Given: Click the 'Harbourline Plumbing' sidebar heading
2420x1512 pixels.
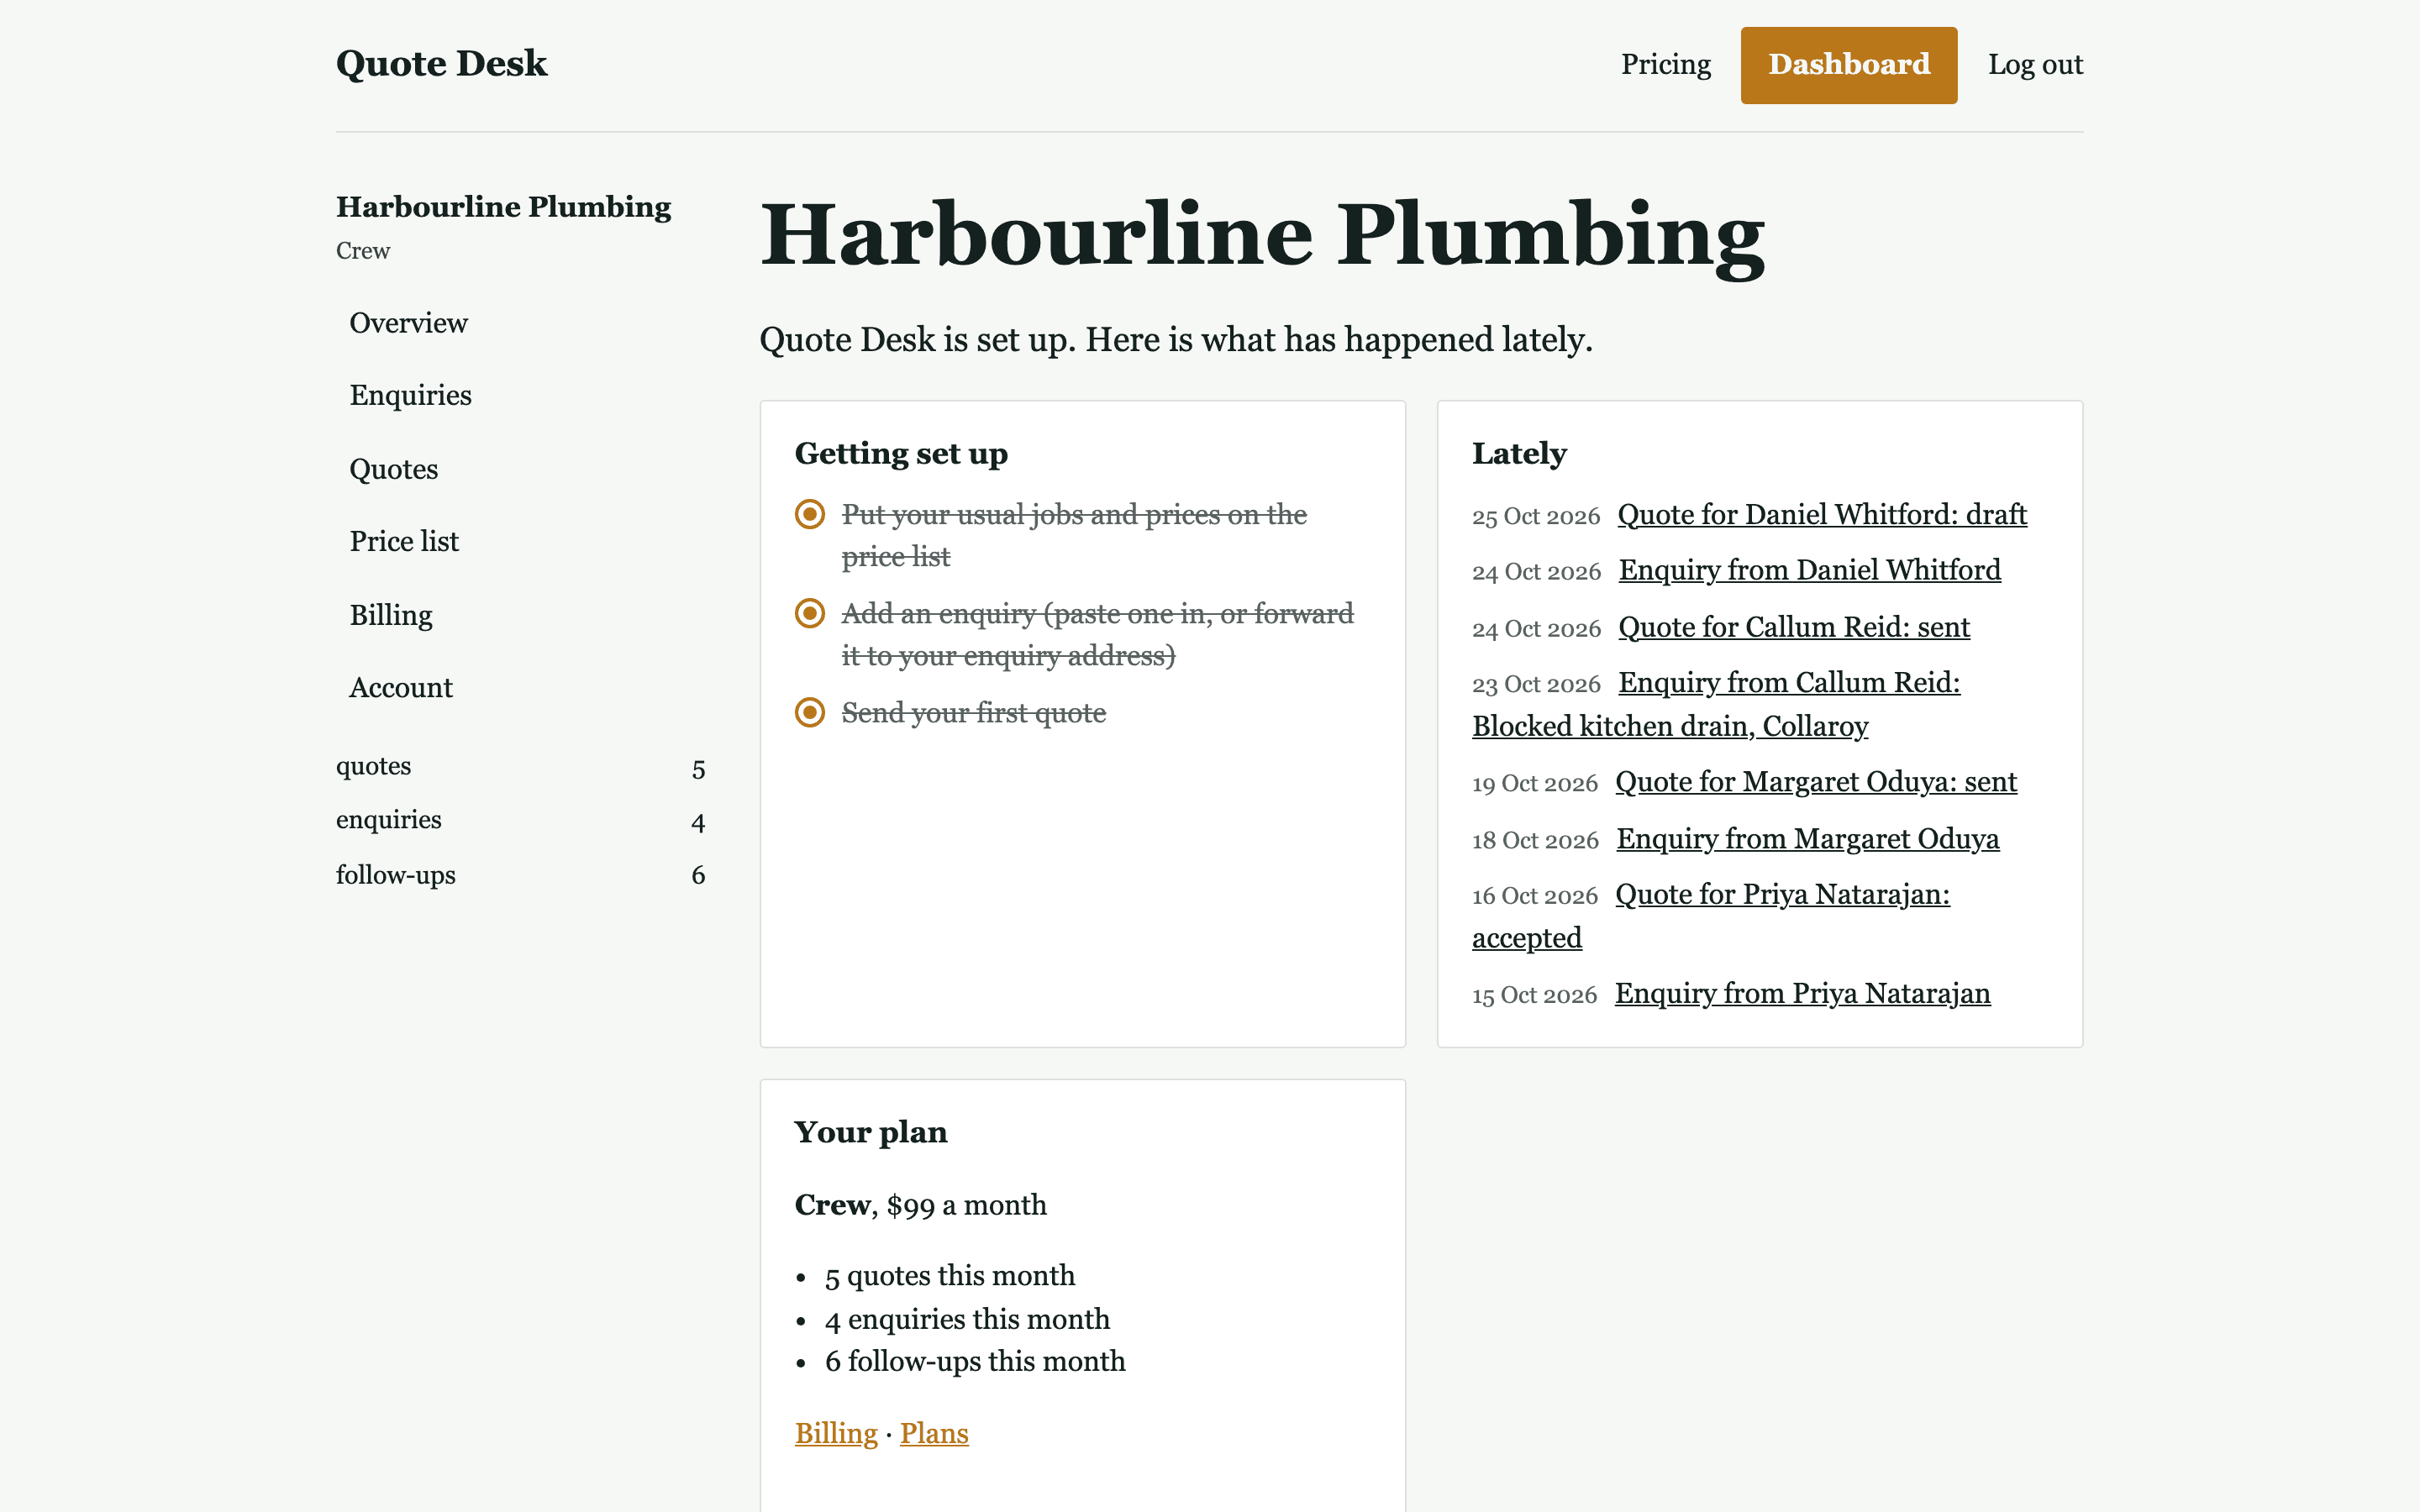Looking at the screenshot, I should (x=503, y=207).
